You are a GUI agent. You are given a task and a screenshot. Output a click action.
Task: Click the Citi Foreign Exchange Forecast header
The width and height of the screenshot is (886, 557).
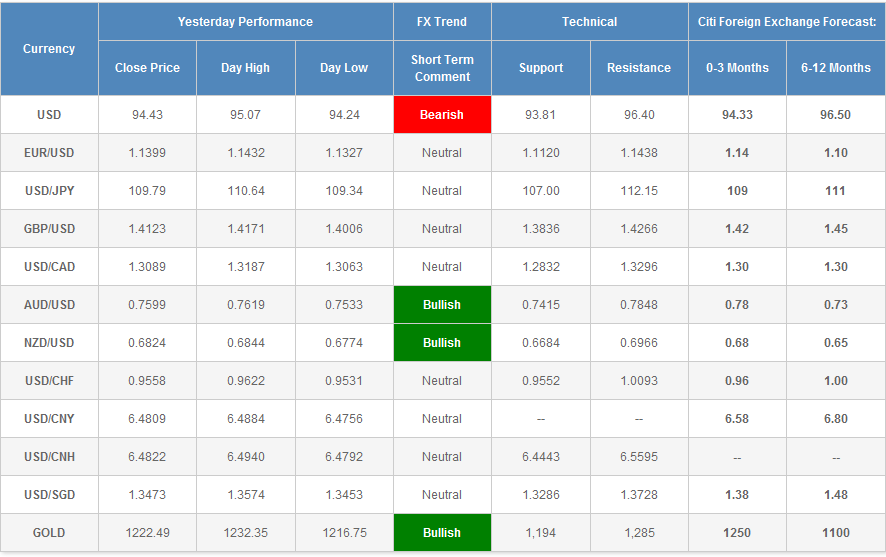coord(786,22)
